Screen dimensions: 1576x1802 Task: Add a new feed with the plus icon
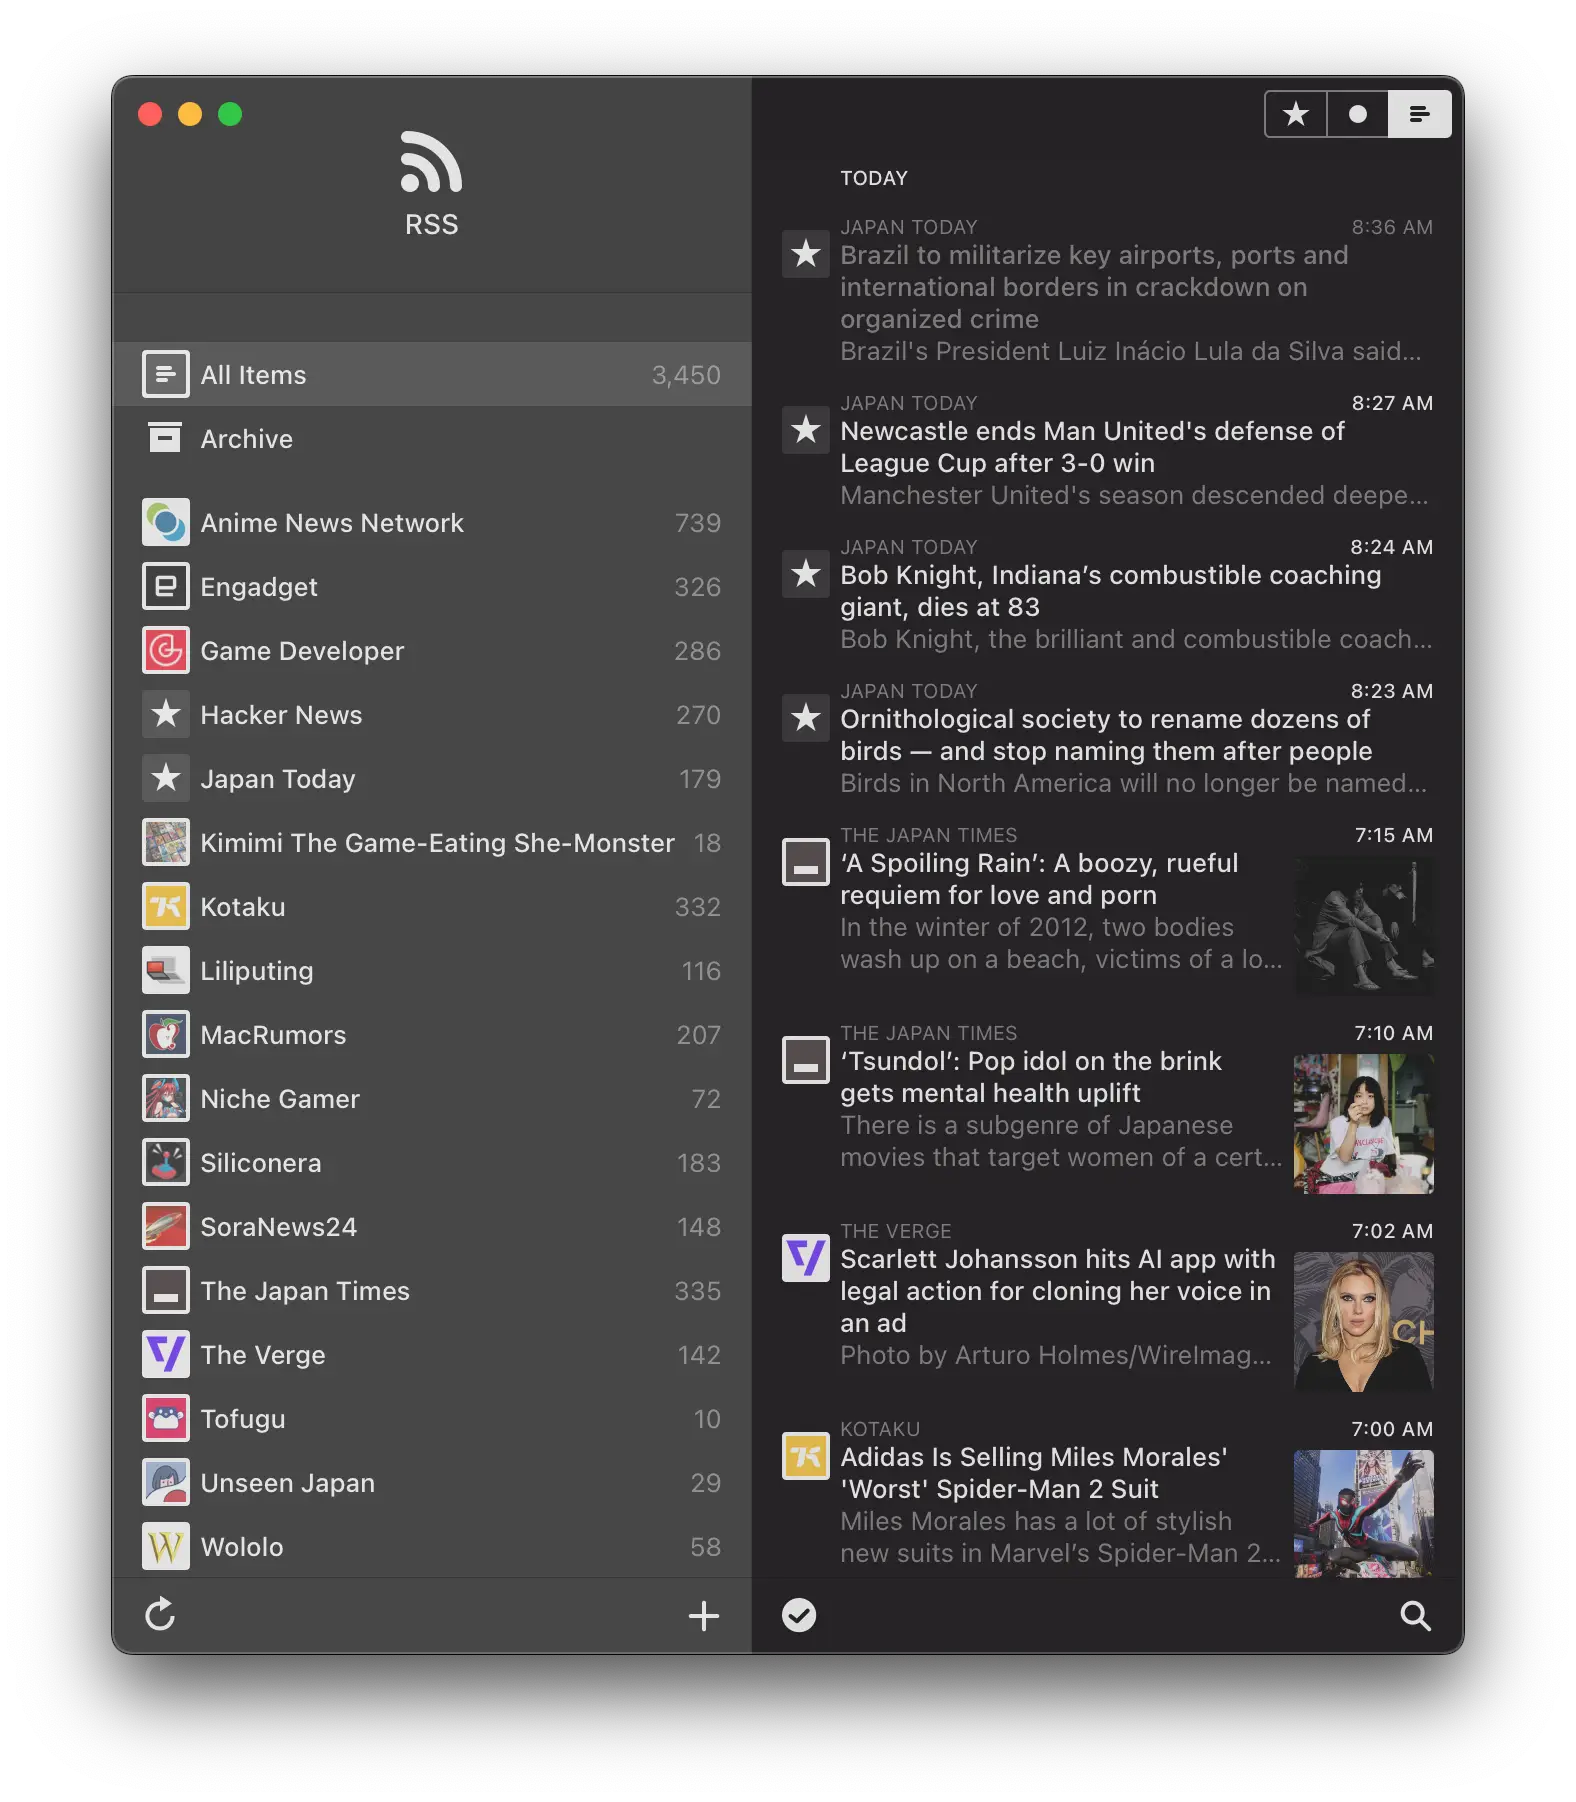coord(704,1615)
